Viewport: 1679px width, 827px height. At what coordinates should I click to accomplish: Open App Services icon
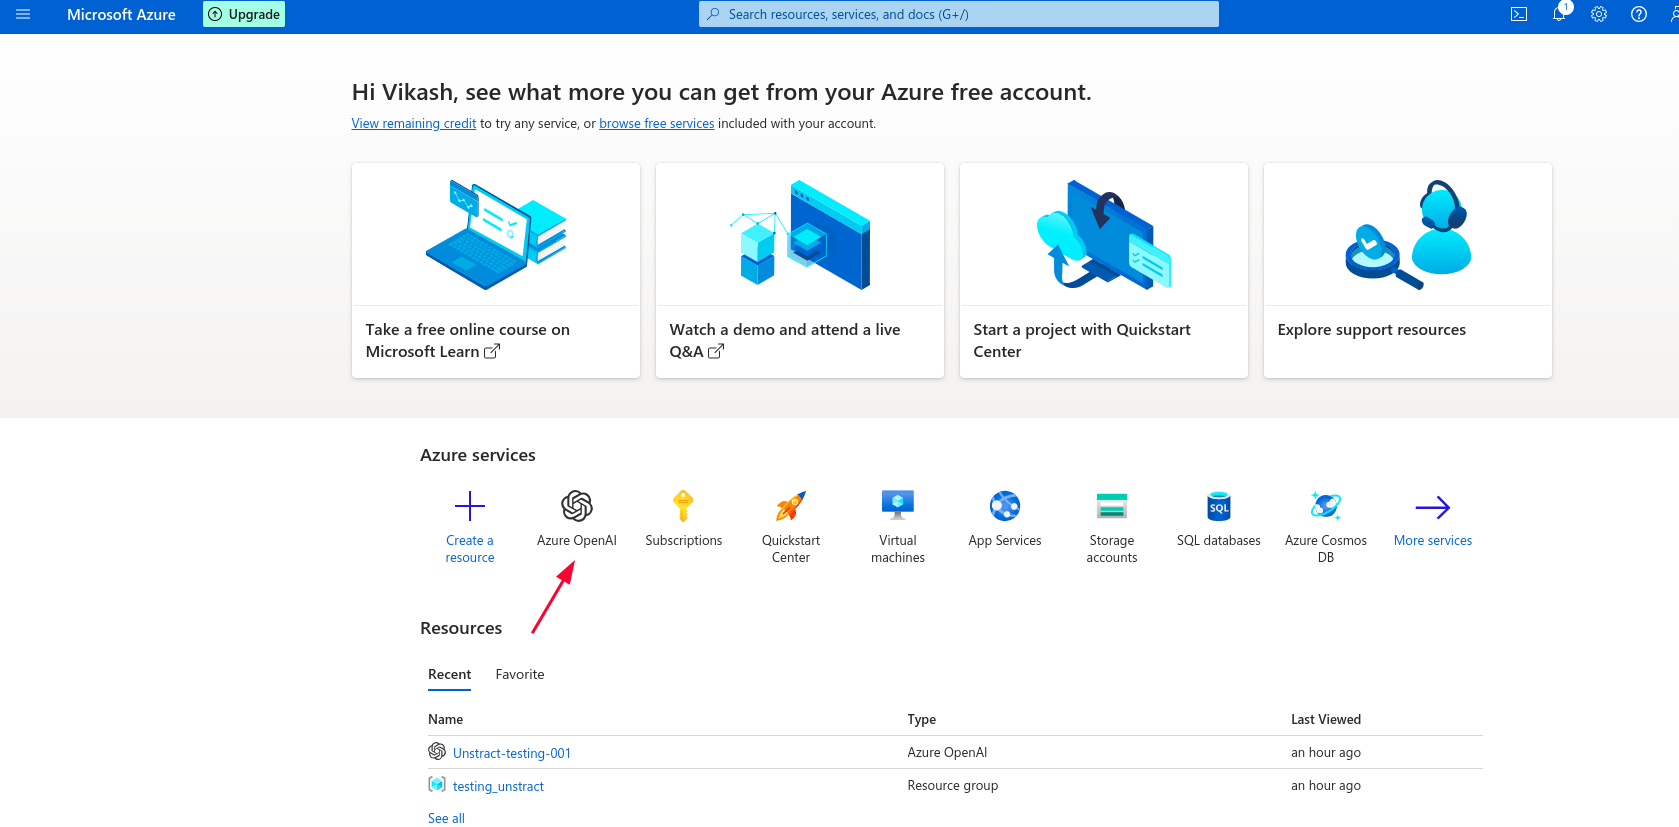1005,506
